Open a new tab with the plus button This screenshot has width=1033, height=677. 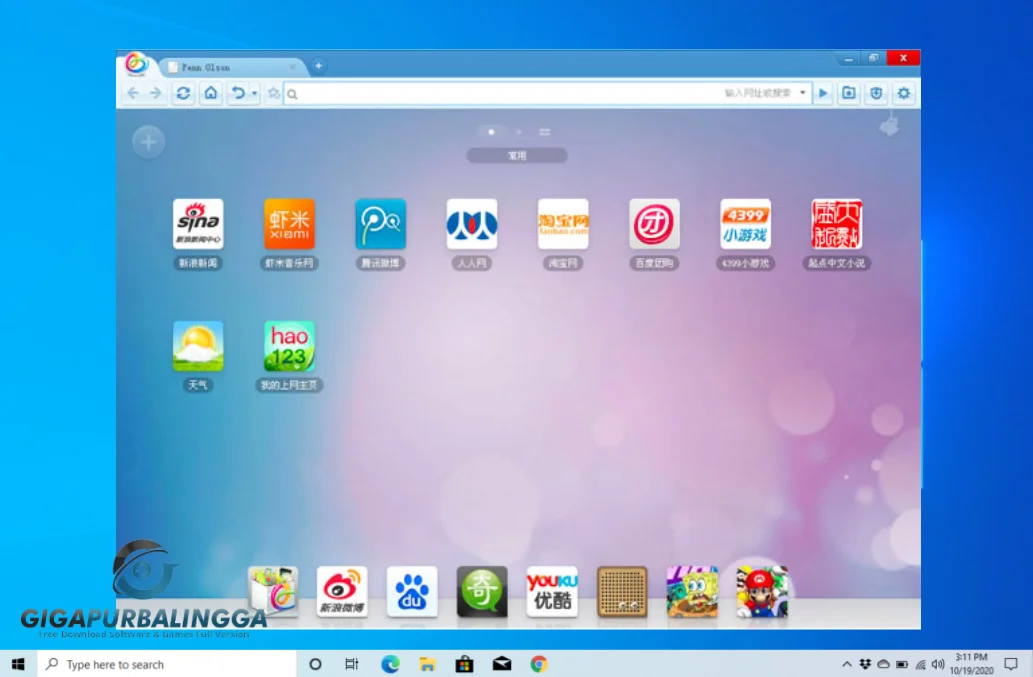(317, 64)
